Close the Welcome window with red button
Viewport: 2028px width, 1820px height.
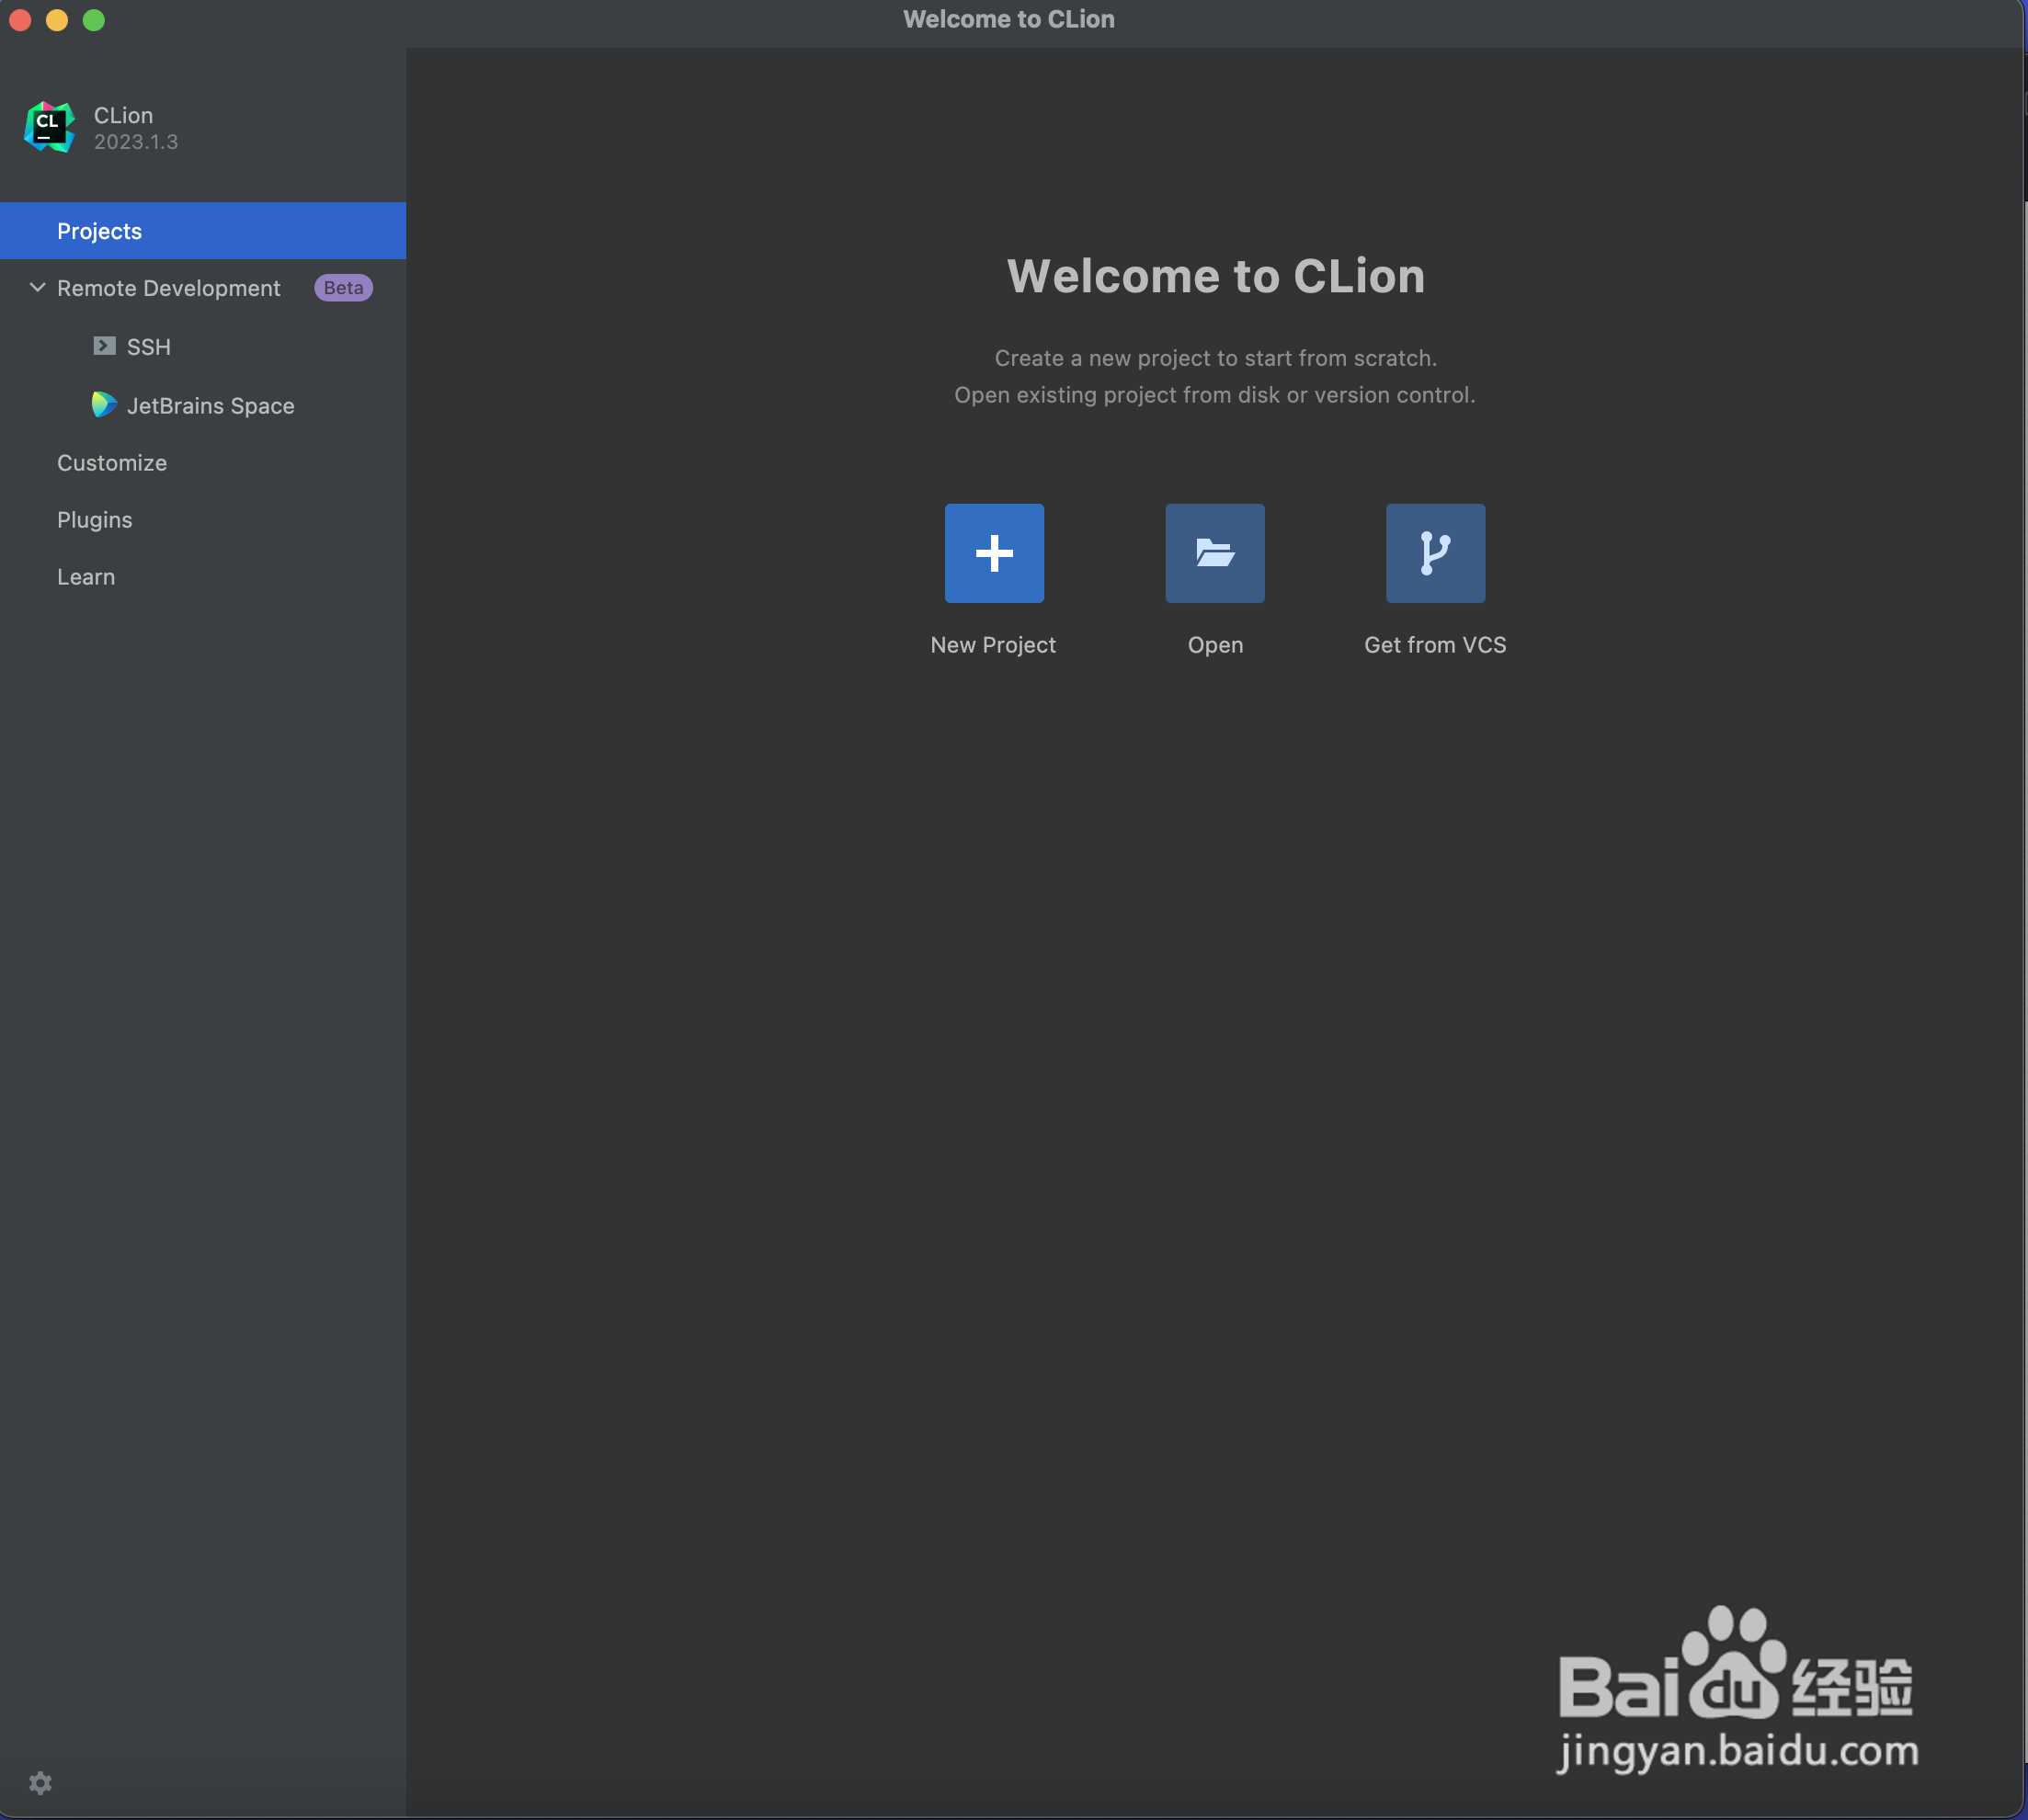(x=20, y=20)
